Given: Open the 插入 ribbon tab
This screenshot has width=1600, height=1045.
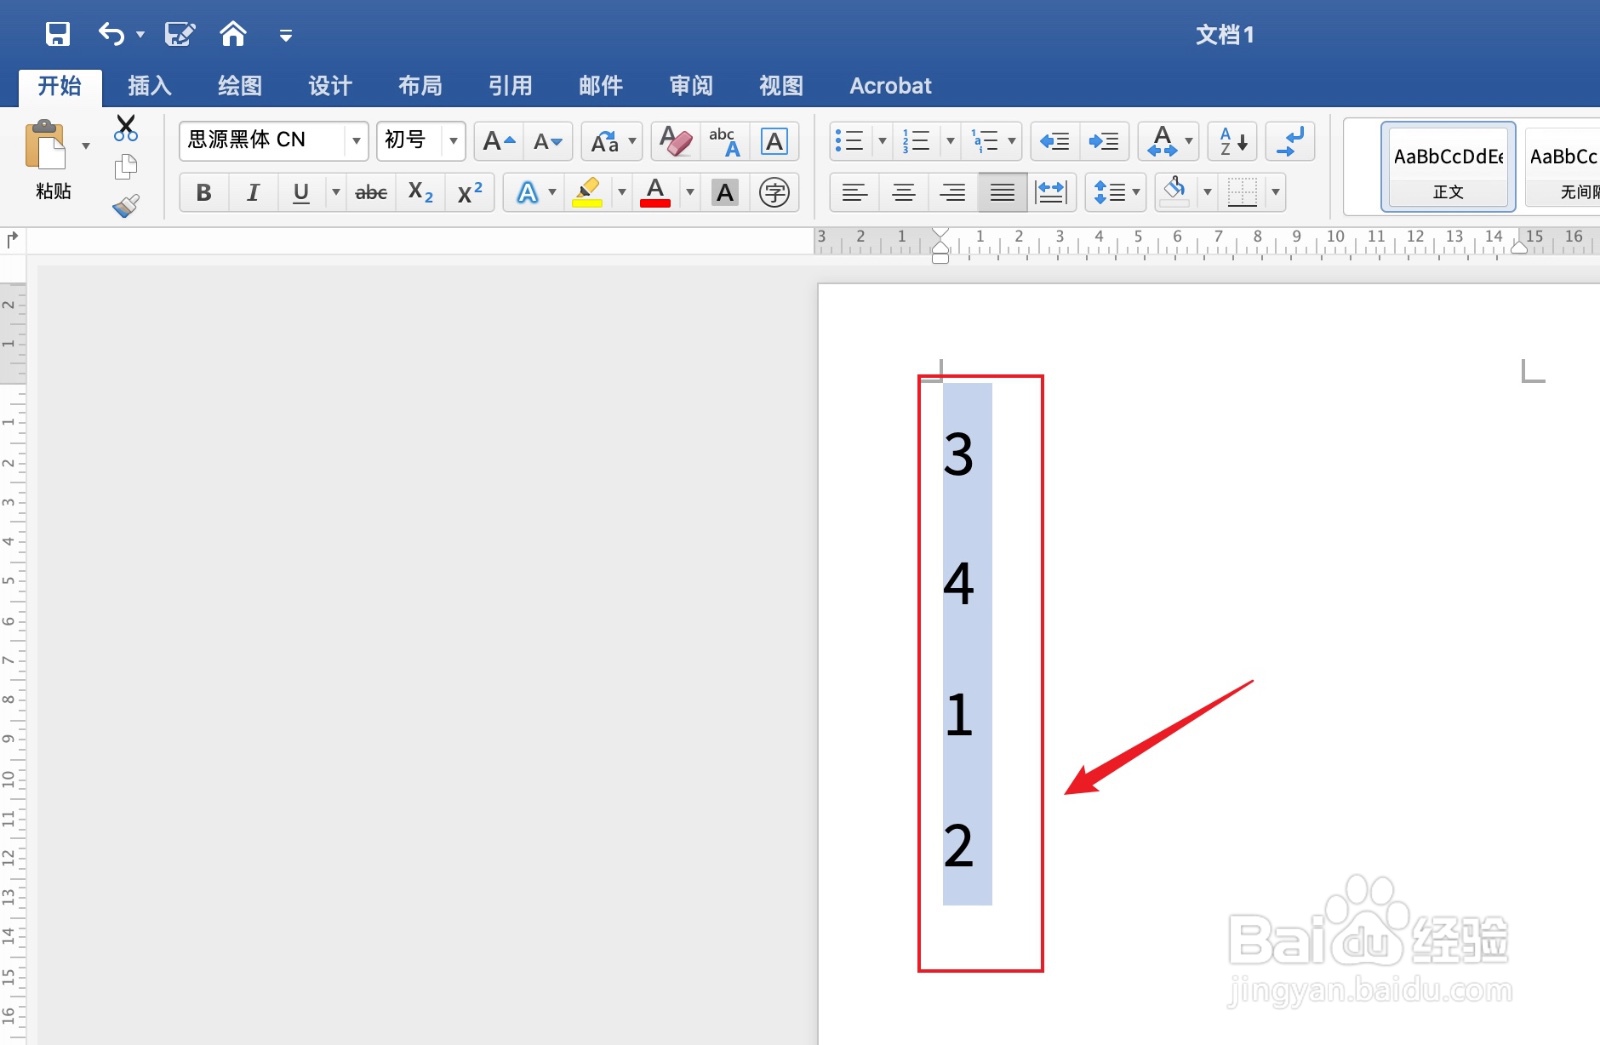Looking at the screenshot, I should pyautogui.click(x=150, y=86).
